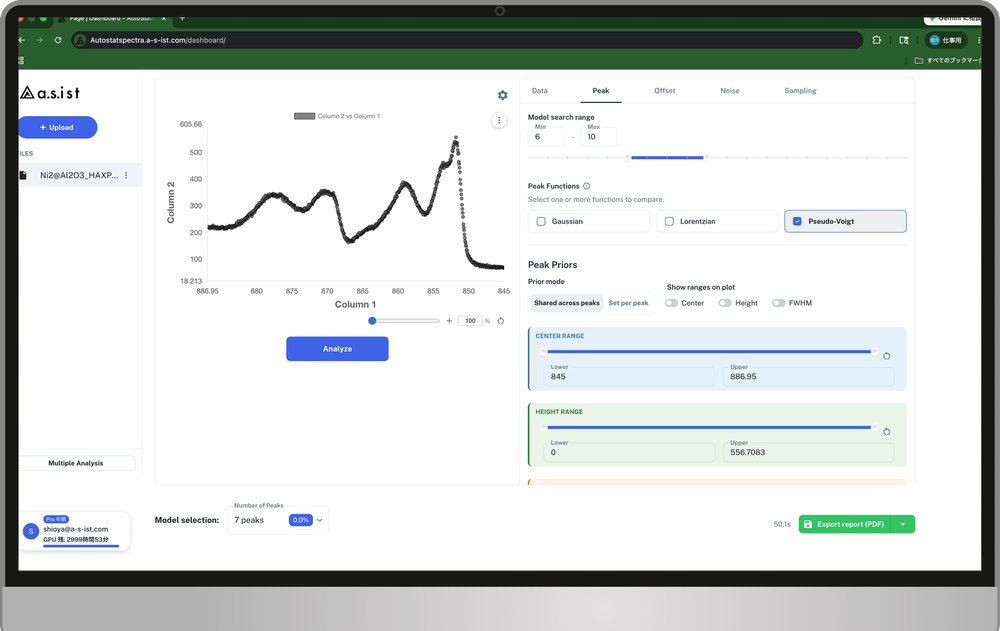
Task: Check the Gaussian peak function
Action: pyautogui.click(x=541, y=221)
